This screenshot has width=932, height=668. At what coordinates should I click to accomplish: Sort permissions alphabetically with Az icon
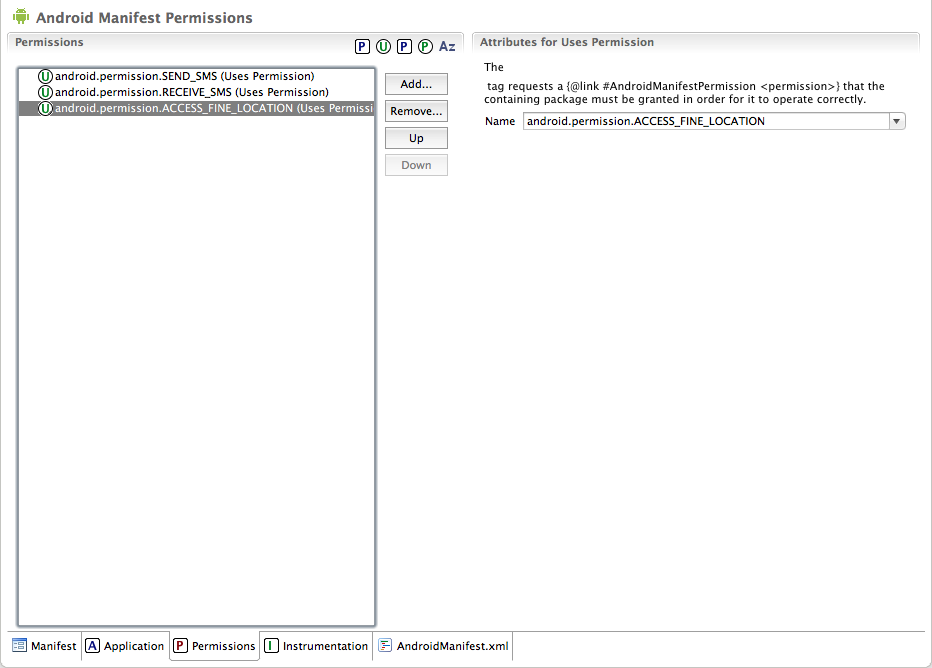447,46
